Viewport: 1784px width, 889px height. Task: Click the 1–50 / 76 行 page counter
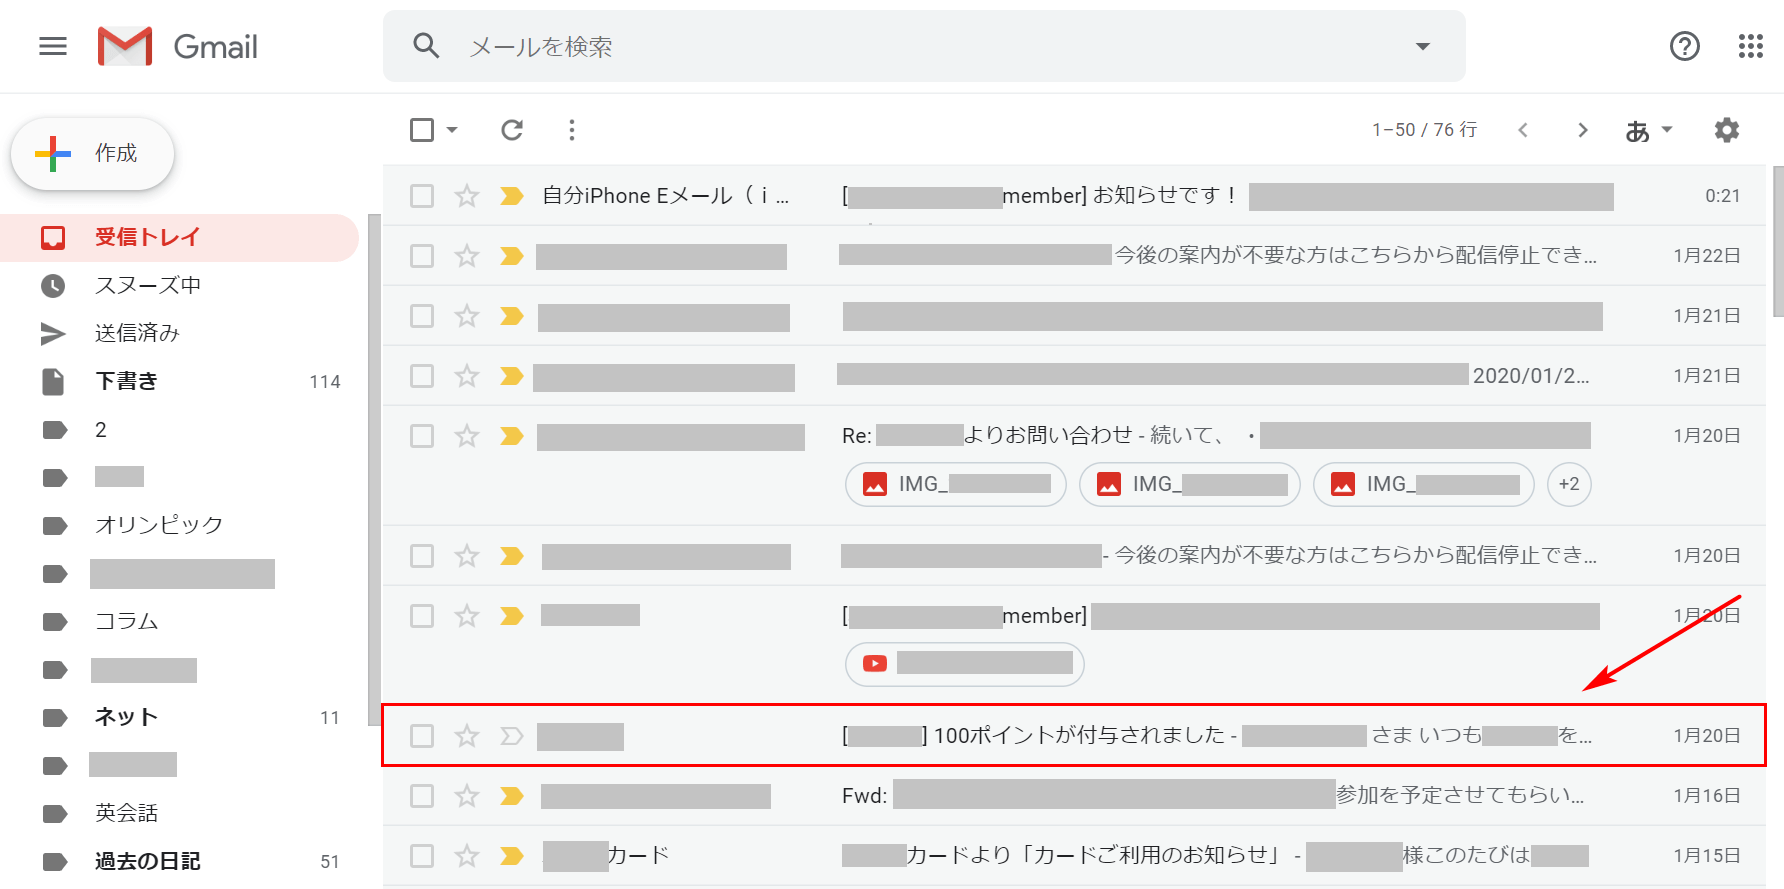click(x=1424, y=130)
